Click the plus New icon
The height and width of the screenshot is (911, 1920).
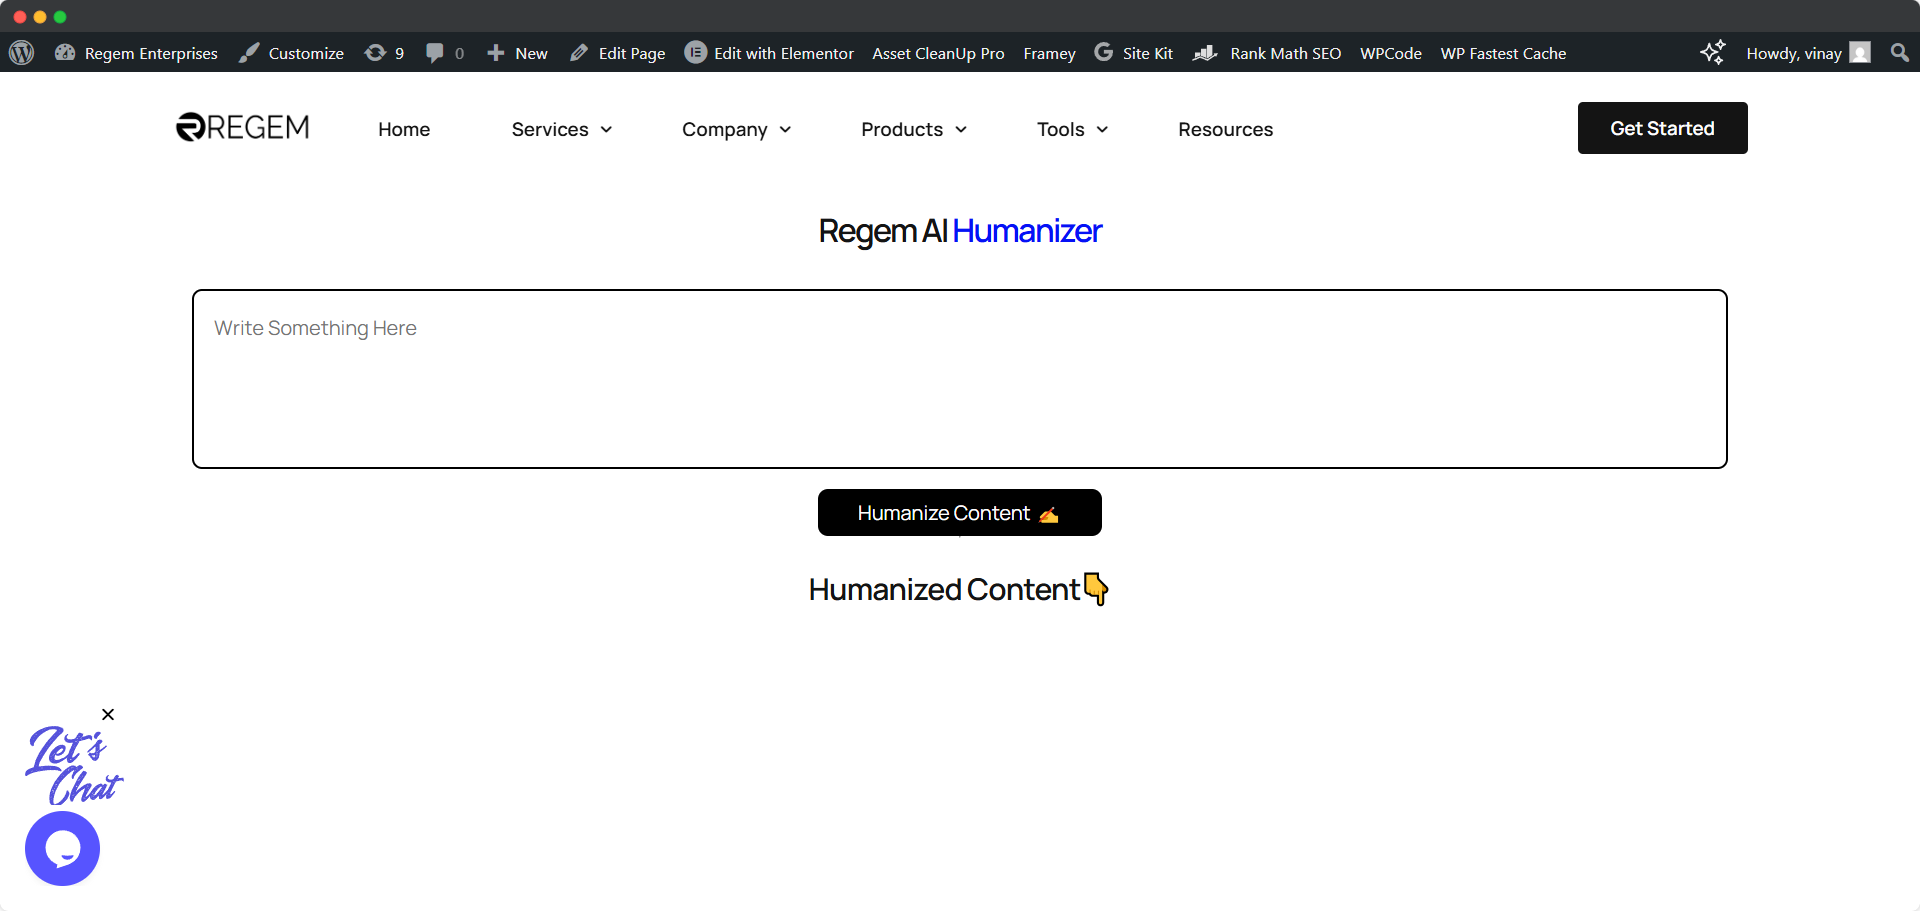(495, 53)
